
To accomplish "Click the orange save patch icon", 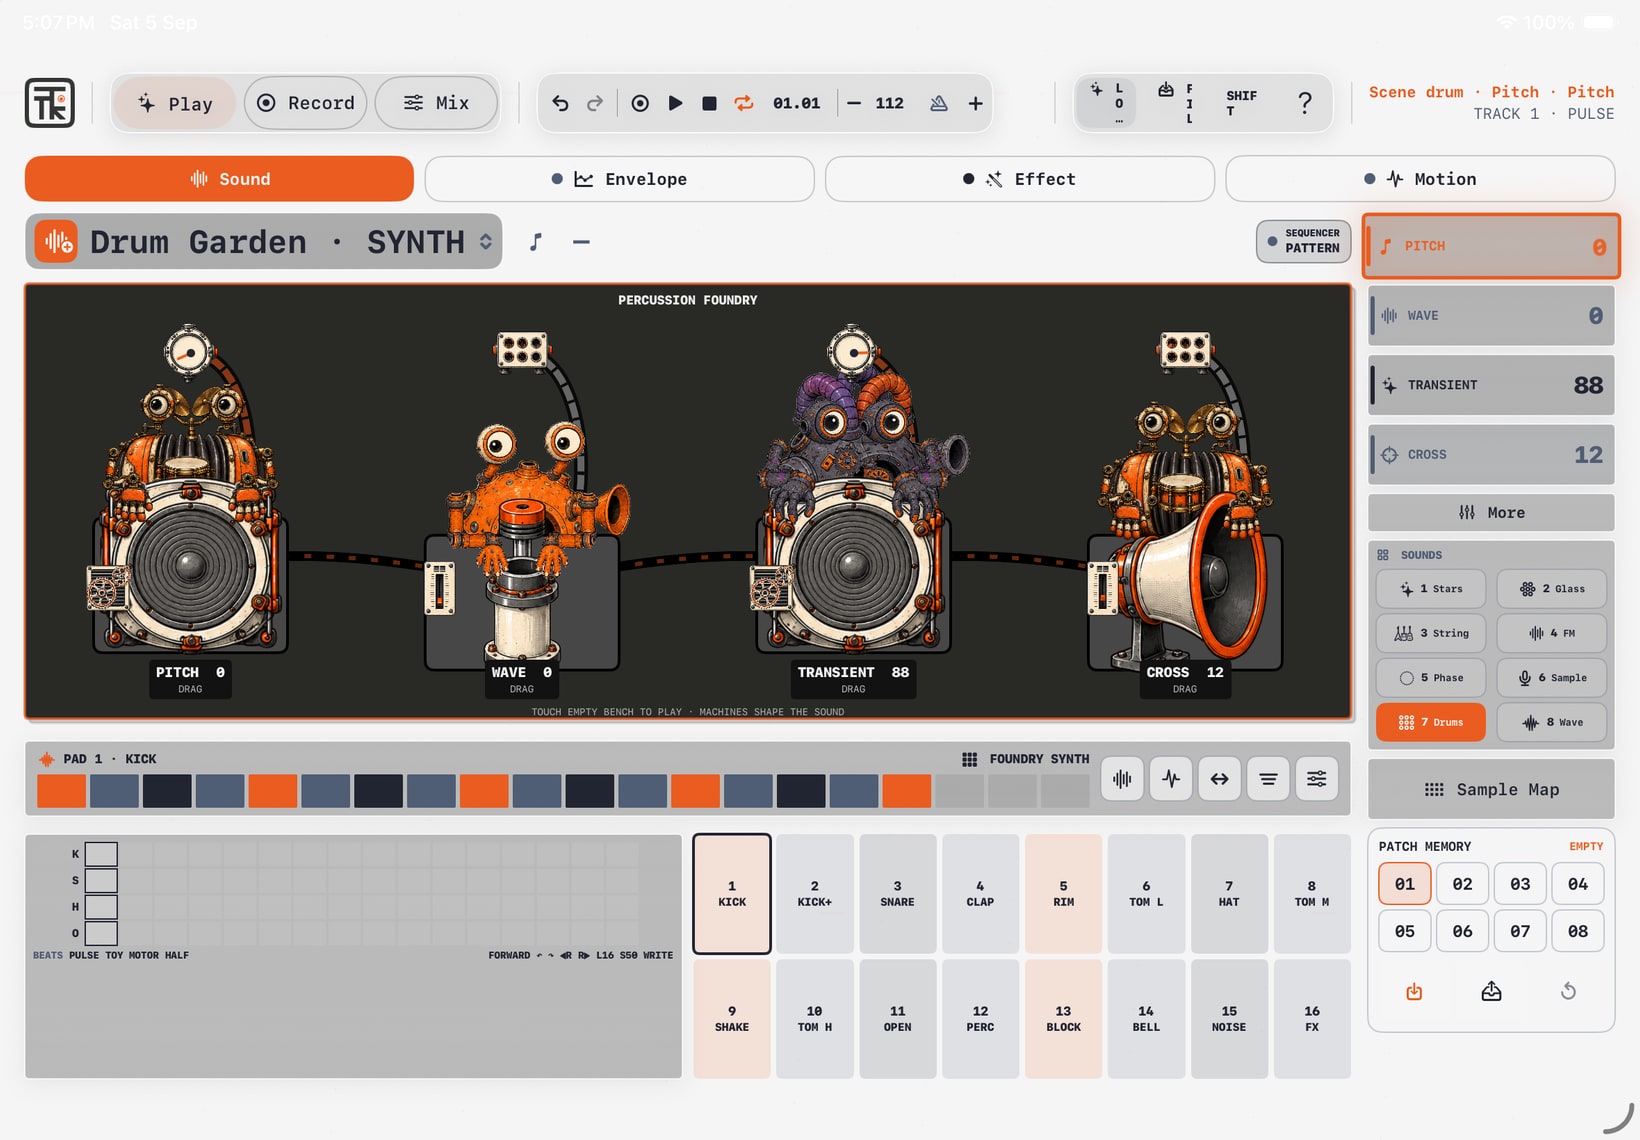I will click(x=1414, y=991).
